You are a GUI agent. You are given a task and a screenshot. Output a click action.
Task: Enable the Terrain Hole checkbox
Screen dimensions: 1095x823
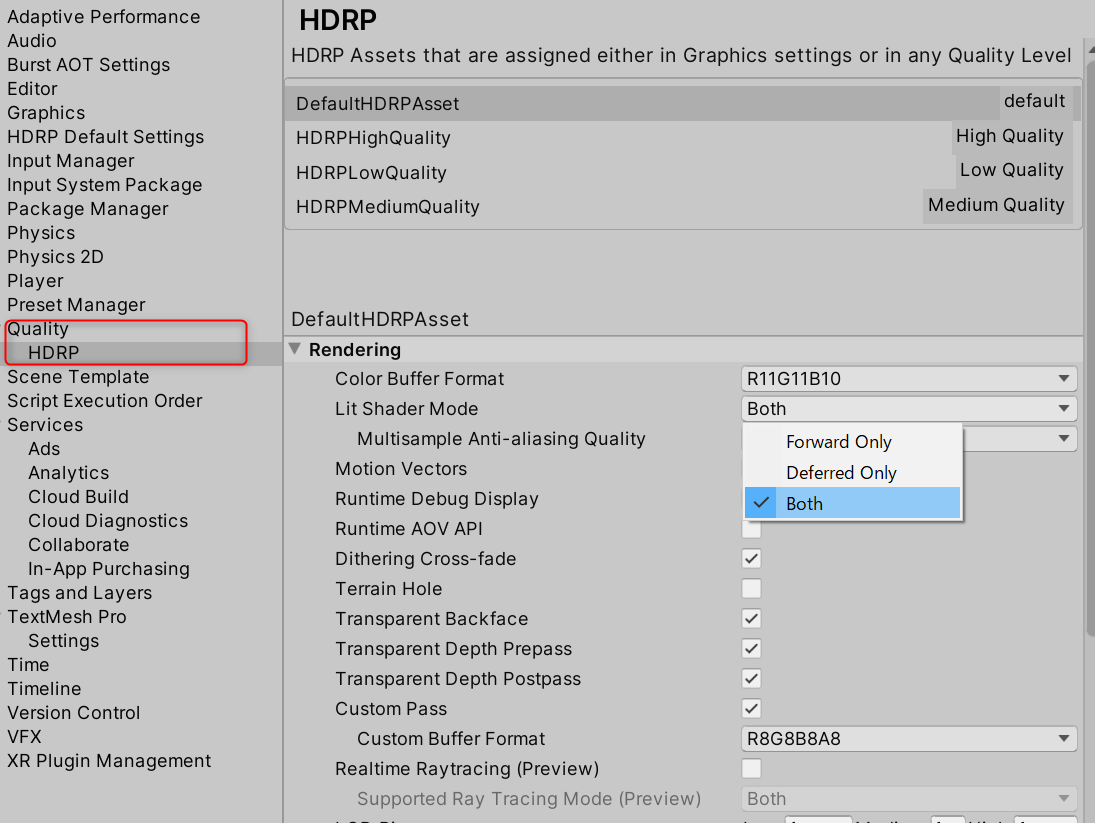click(751, 588)
